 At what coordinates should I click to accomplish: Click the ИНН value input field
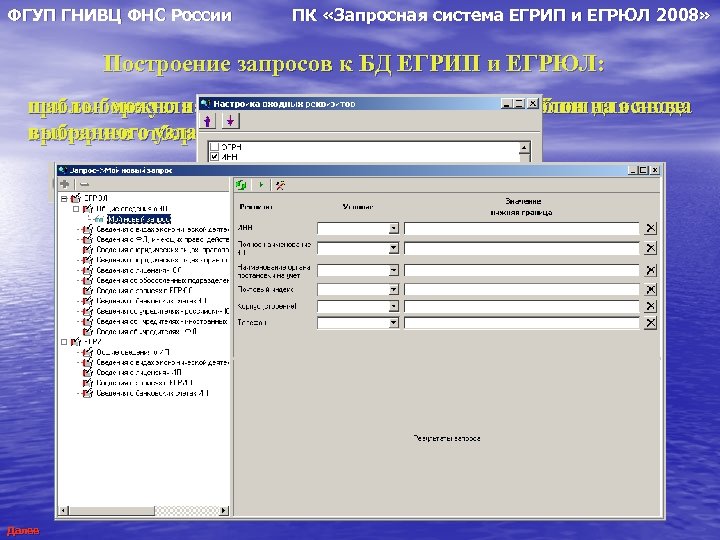pos(522,228)
